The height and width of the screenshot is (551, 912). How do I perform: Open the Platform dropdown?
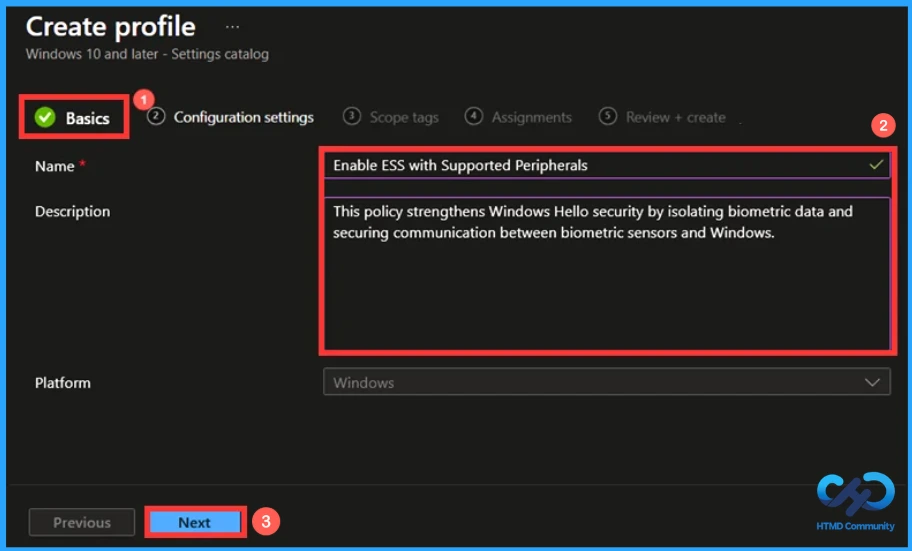[x=606, y=382]
